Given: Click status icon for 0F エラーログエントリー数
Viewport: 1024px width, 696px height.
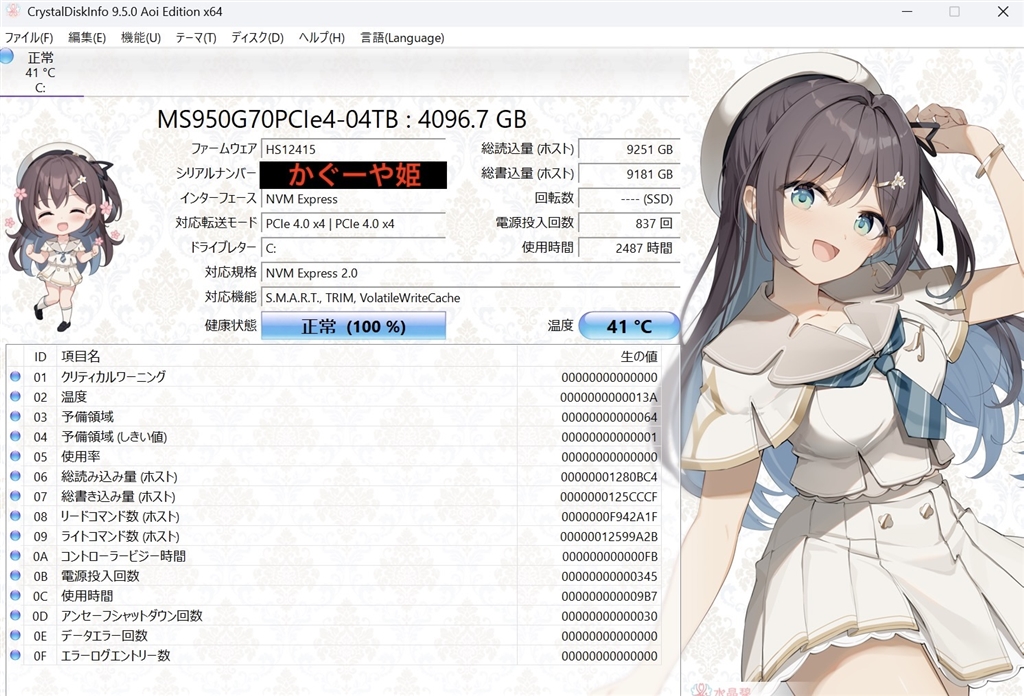Looking at the screenshot, I should coord(16,655).
